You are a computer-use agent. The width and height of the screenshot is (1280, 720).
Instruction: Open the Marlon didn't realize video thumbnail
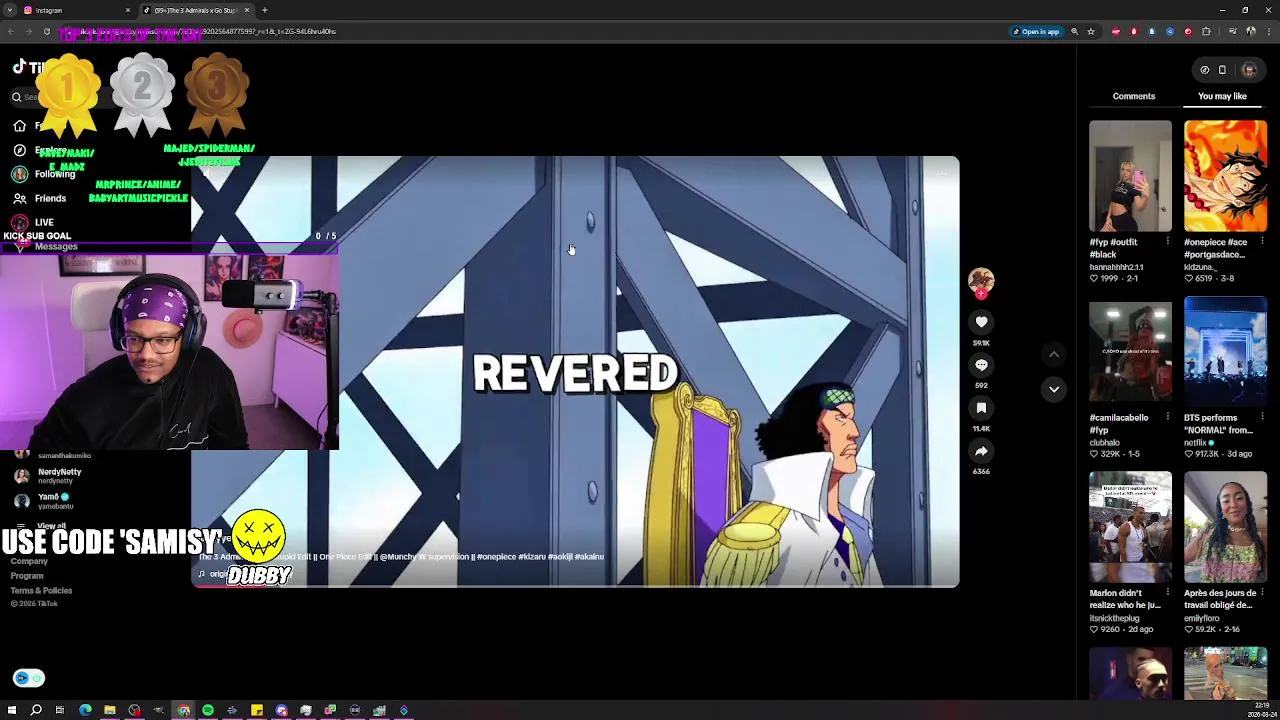click(1130, 527)
